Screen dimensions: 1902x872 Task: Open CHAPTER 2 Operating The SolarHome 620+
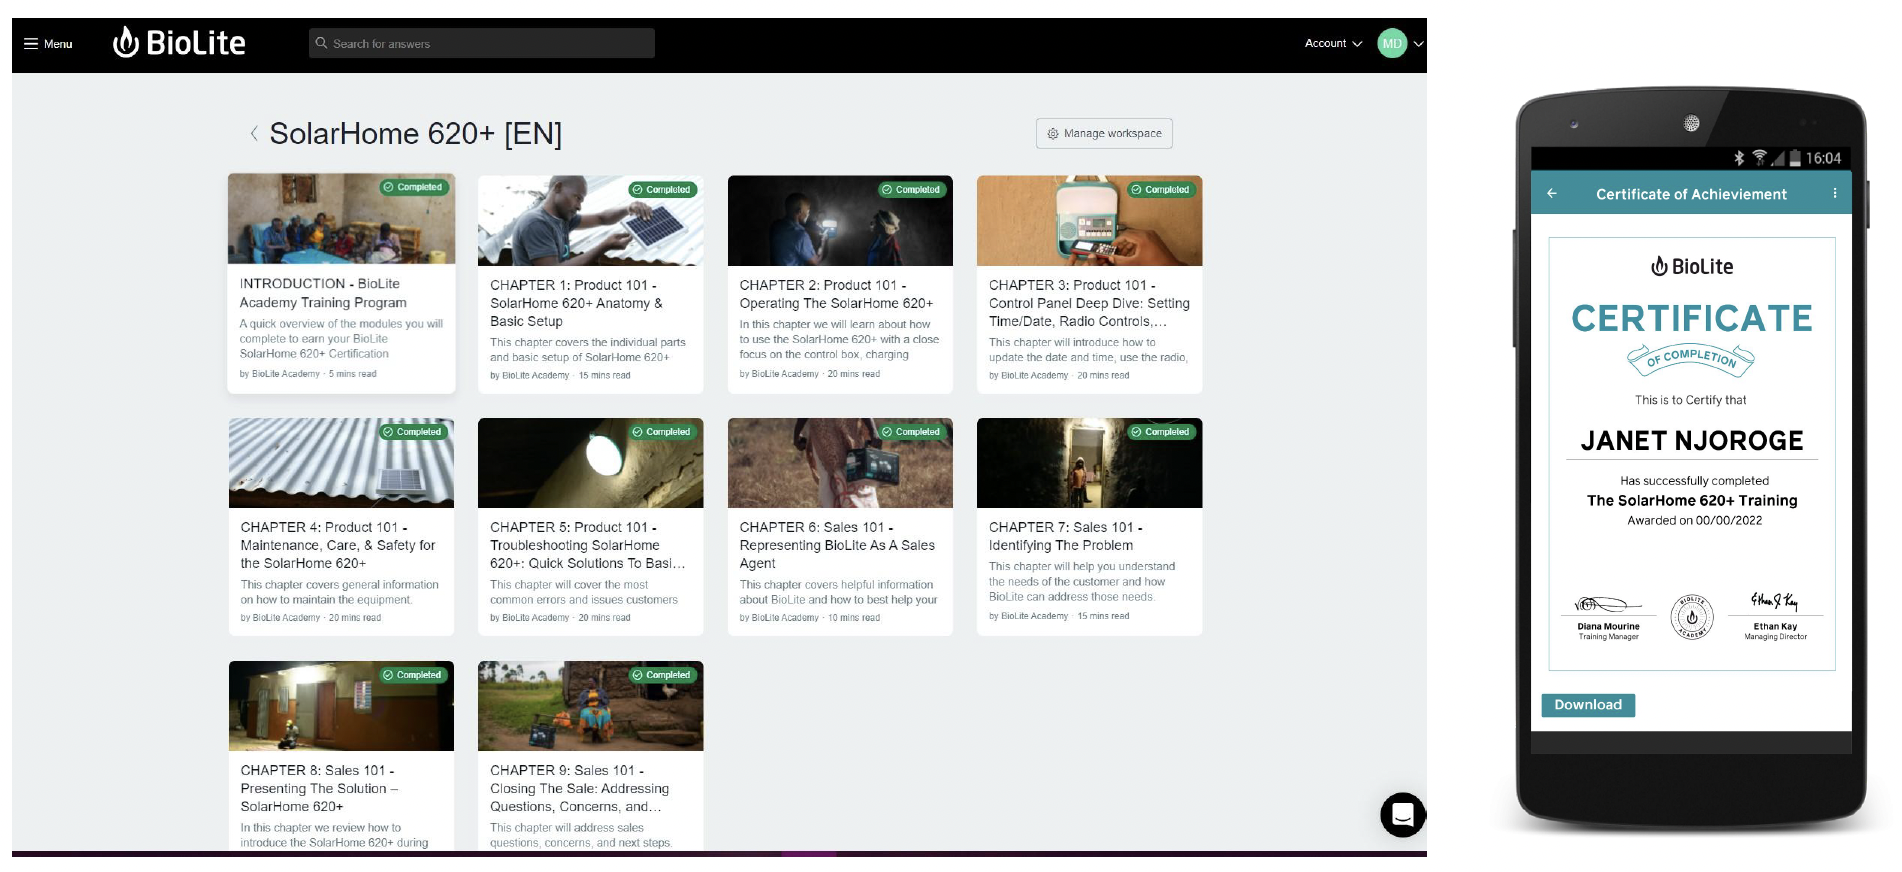click(836, 294)
